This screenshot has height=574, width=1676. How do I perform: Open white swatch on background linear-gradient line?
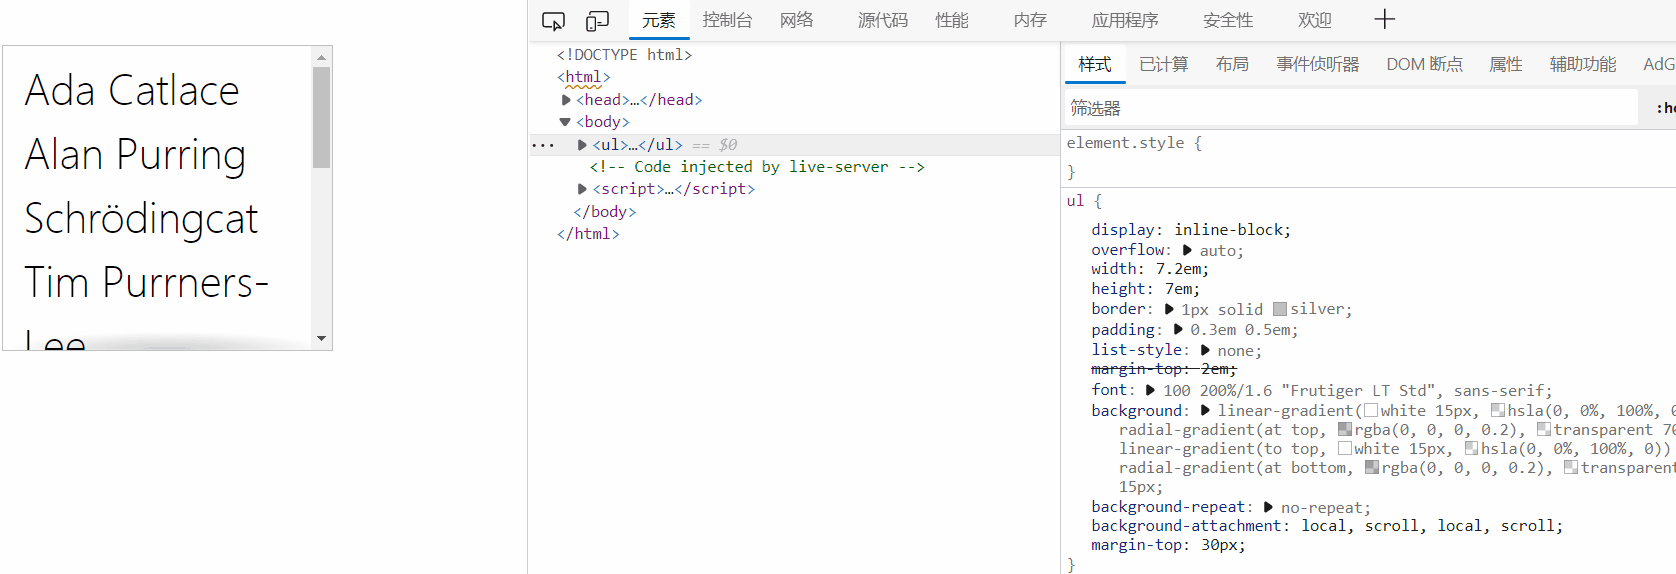click(1371, 410)
